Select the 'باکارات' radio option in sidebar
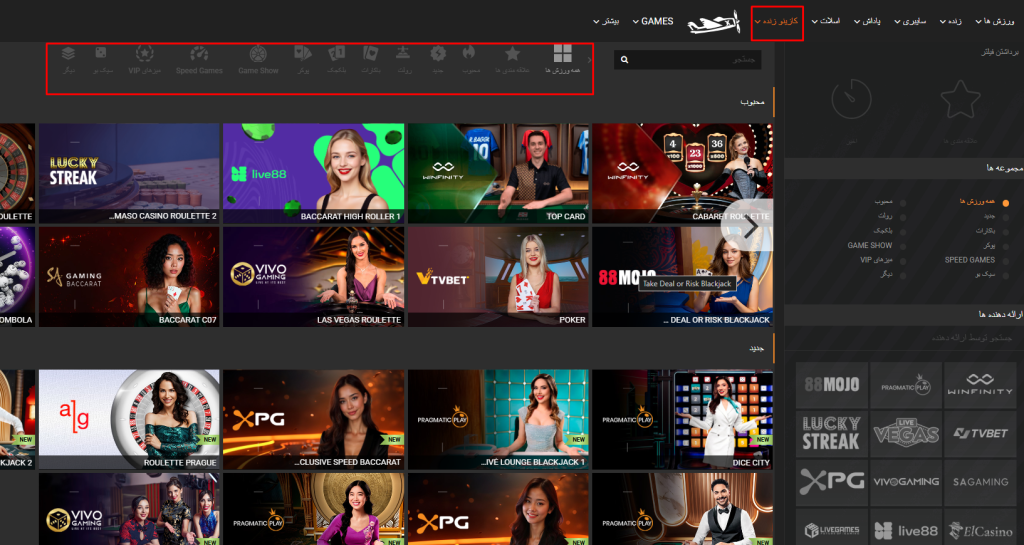The width and height of the screenshot is (1024, 545). pos(1005,232)
